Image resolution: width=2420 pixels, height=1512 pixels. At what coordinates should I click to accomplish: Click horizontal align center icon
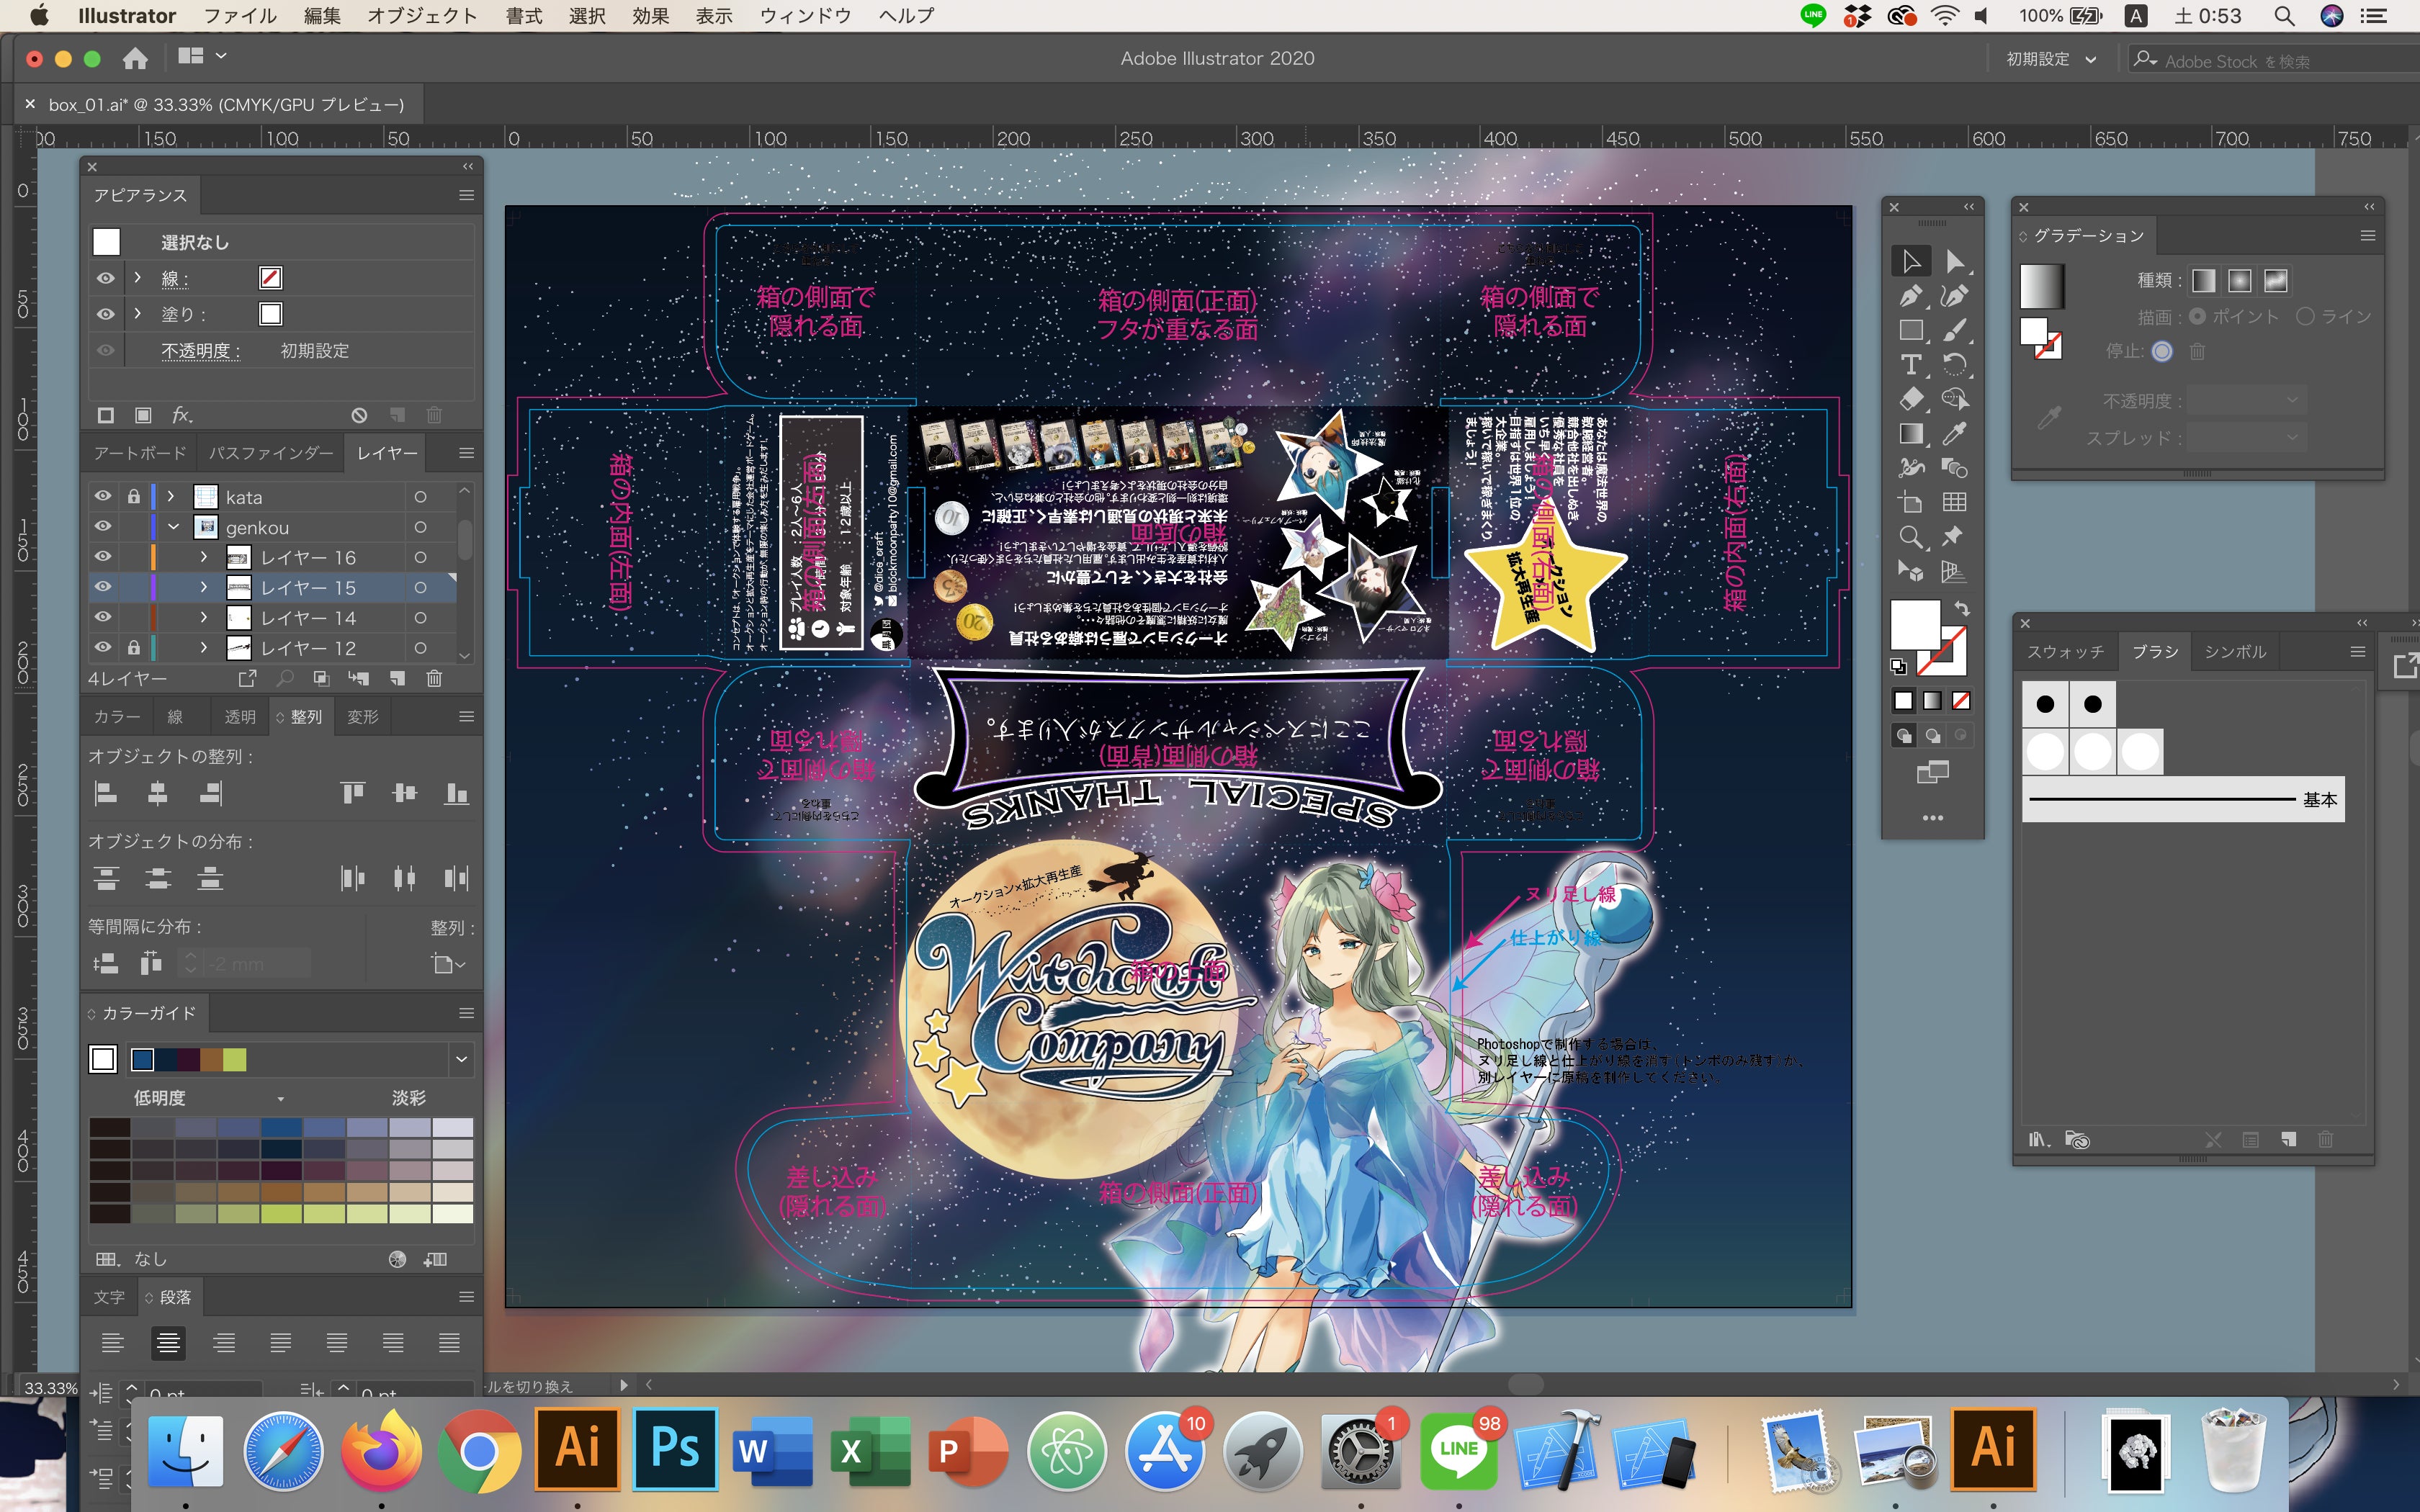coord(157,794)
